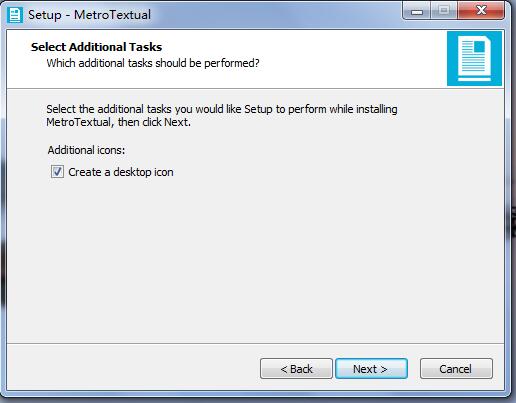516x403 pixels.
Task: Click the greyed-out maximize window button
Action: pos(444,11)
